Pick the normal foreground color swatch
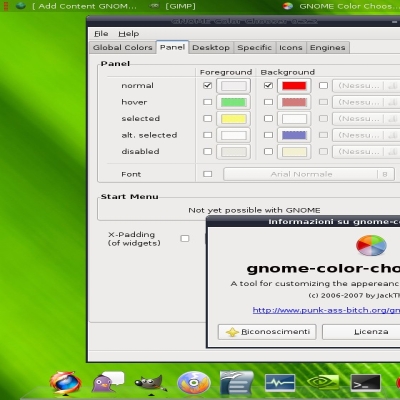400x400 pixels. 233,86
